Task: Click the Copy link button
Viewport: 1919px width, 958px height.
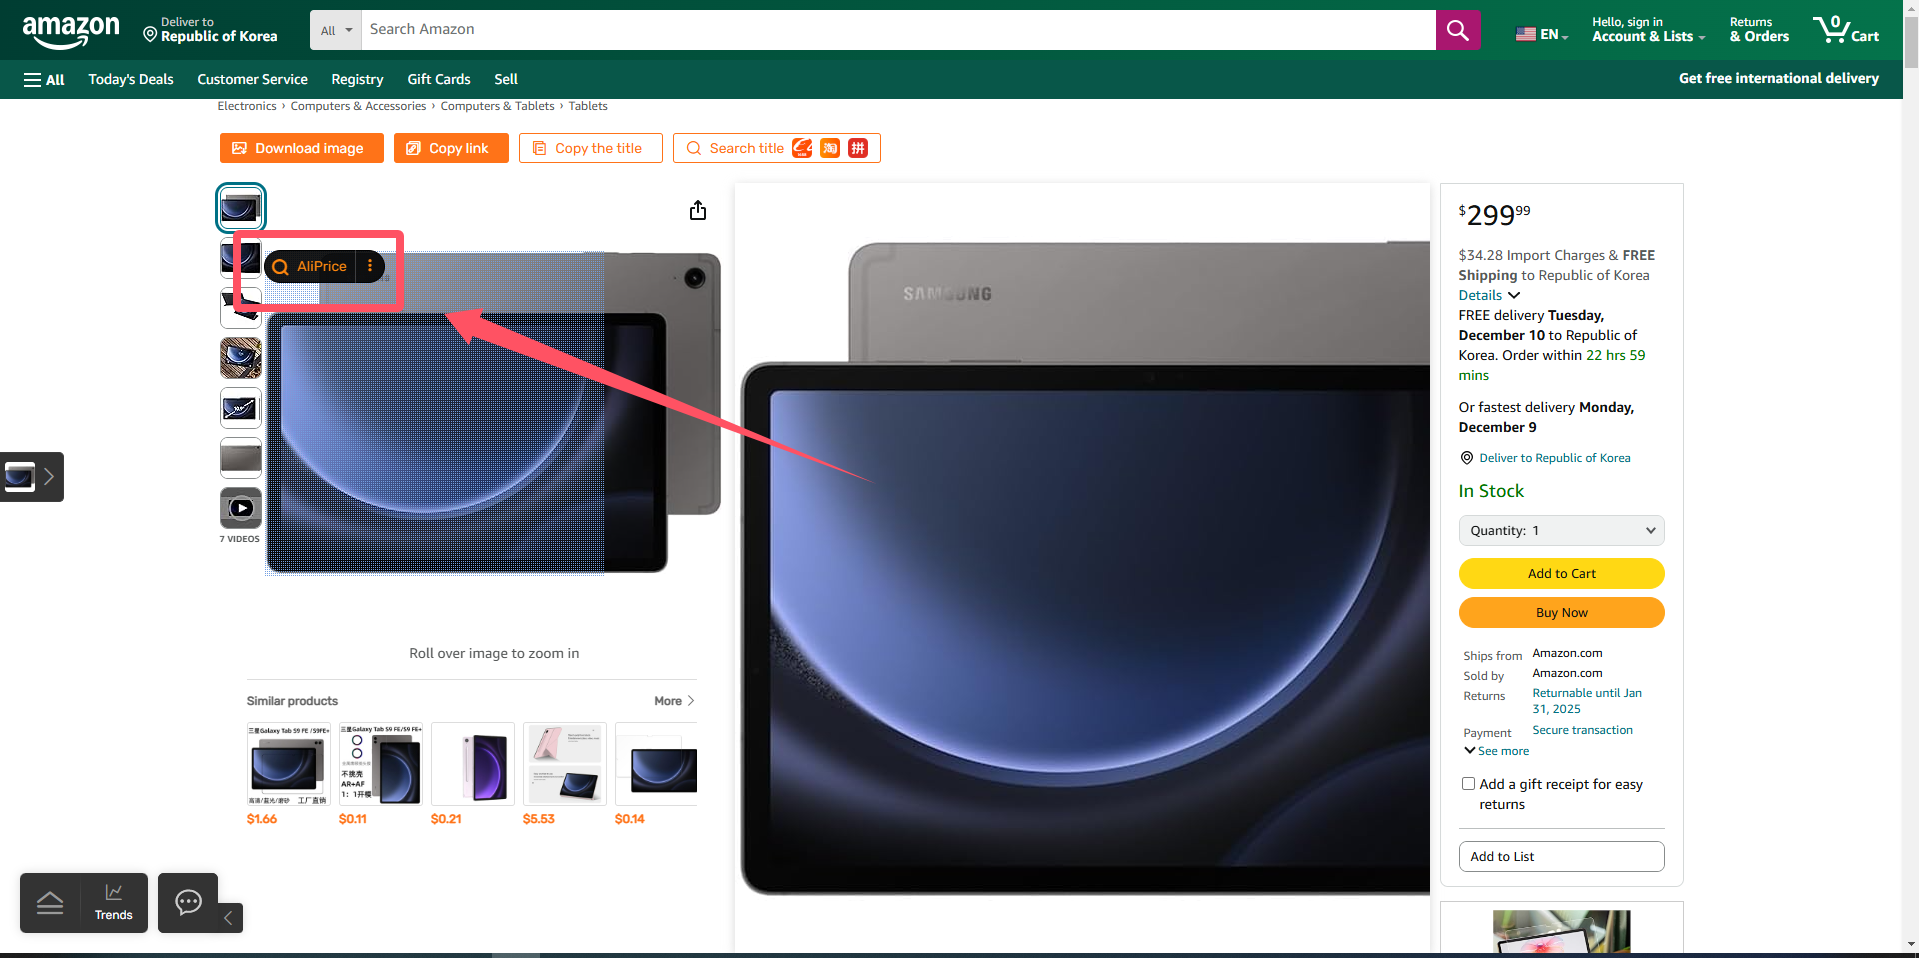Action: [x=451, y=148]
